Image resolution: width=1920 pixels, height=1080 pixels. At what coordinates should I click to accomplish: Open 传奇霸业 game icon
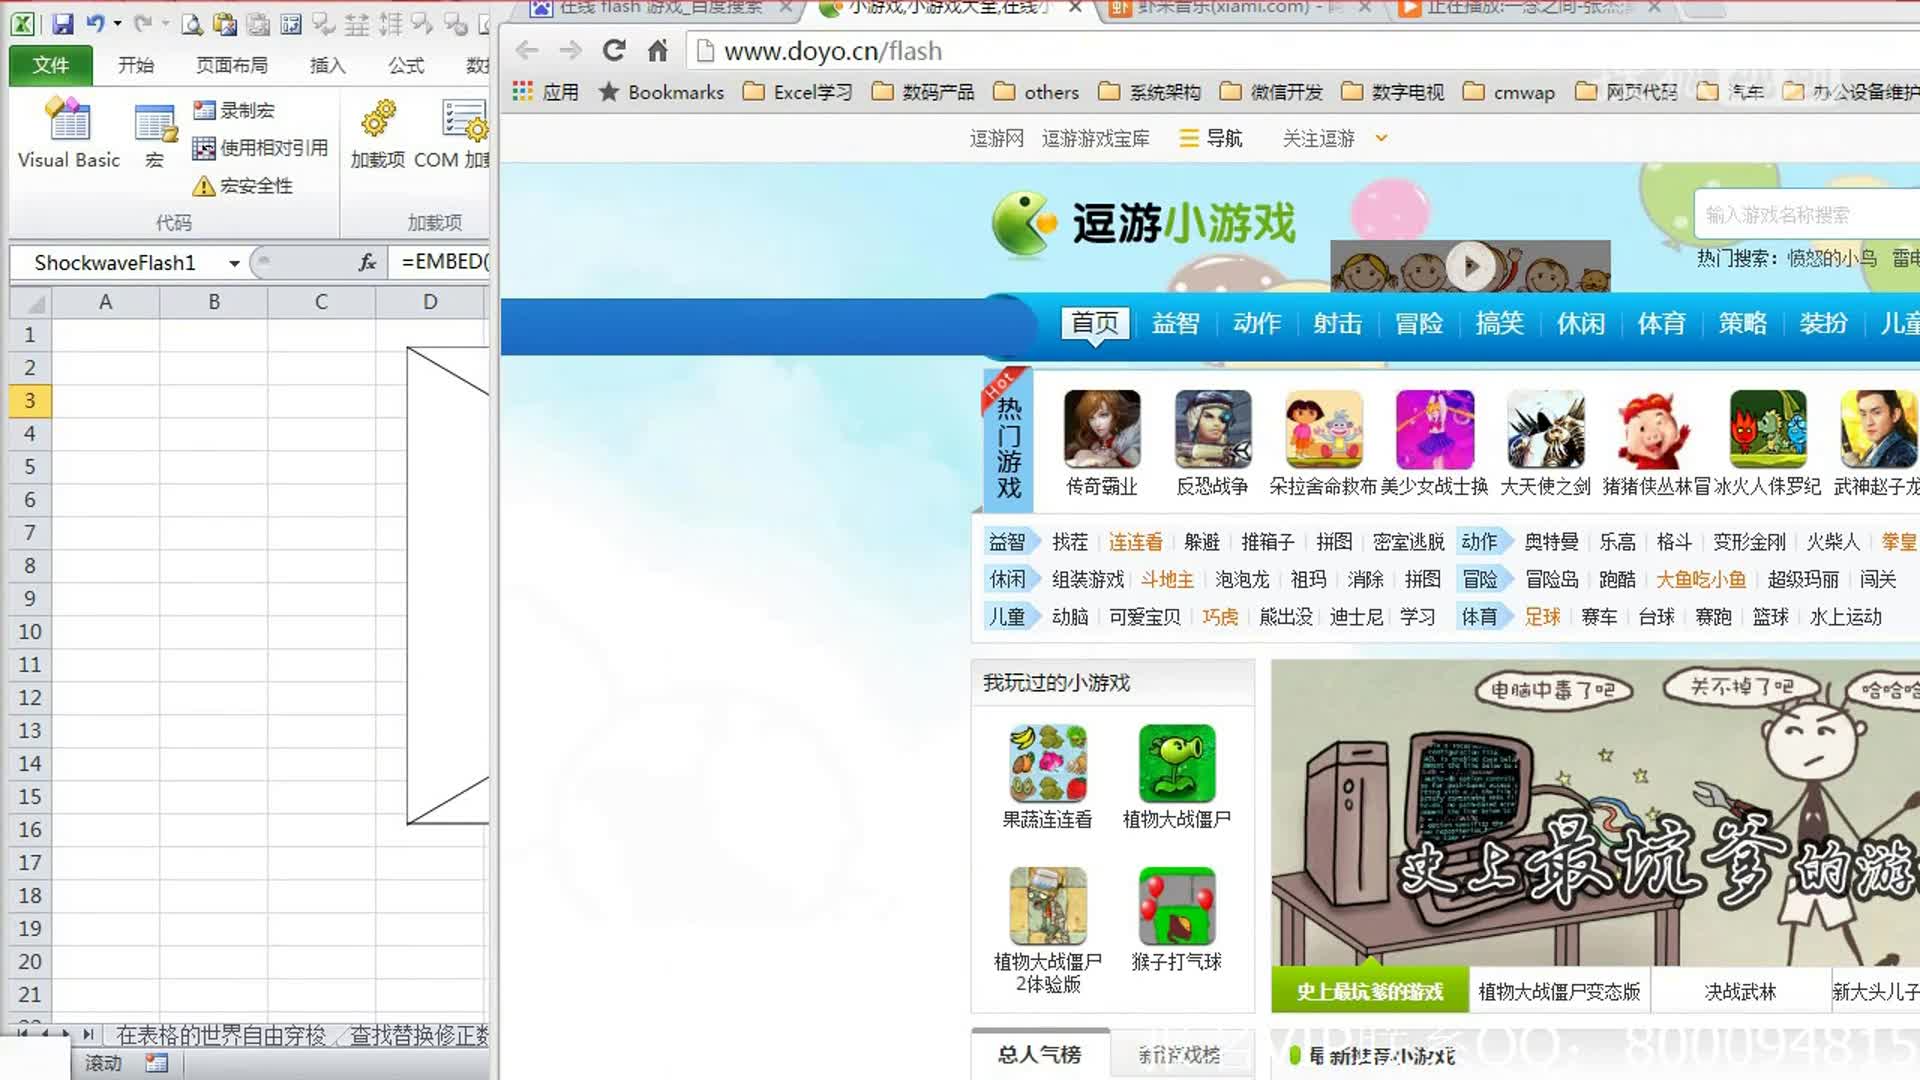(x=1102, y=429)
